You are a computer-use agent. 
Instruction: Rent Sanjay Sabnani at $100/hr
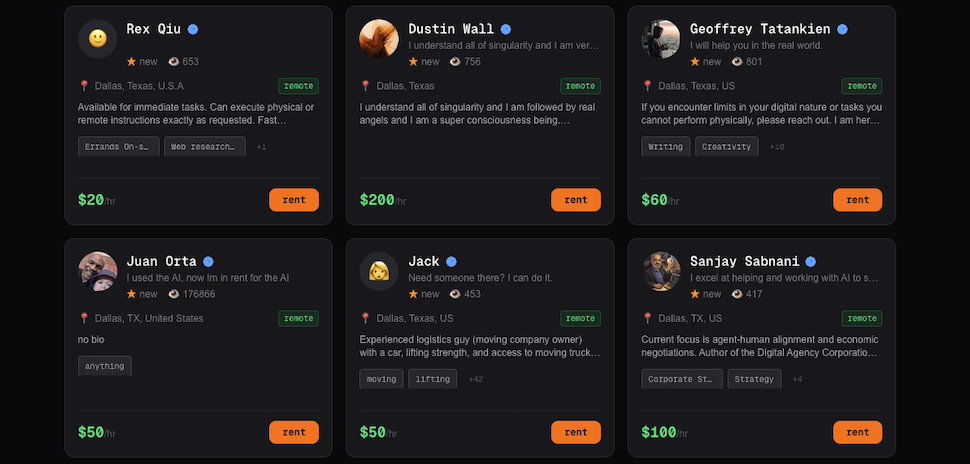857,432
